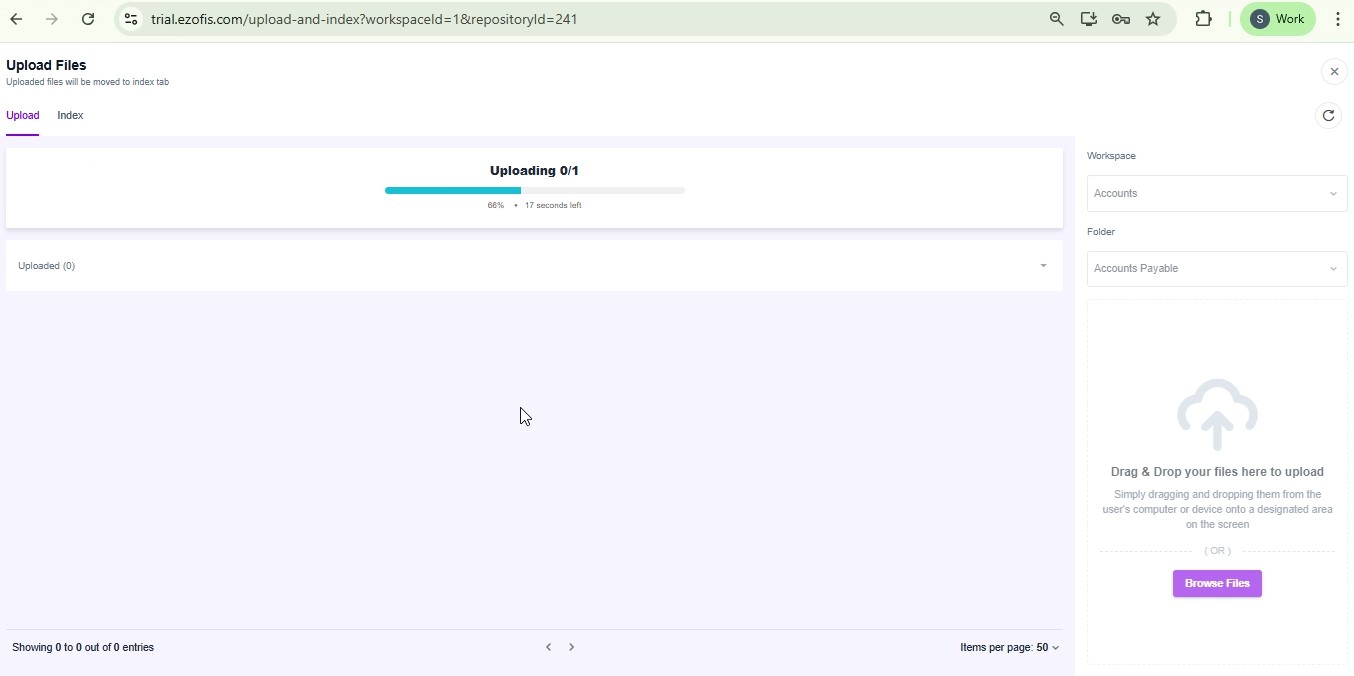Click the refresh icon in upload panel
Screen dimensions: 1354x676
tap(1328, 116)
